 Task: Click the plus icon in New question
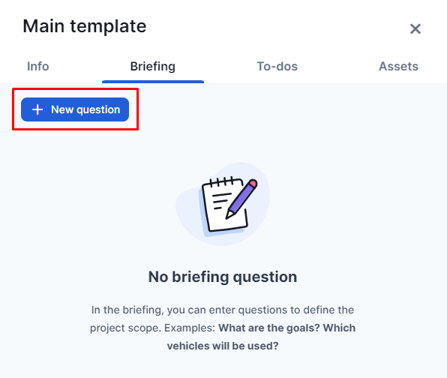(x=38, y=109)
